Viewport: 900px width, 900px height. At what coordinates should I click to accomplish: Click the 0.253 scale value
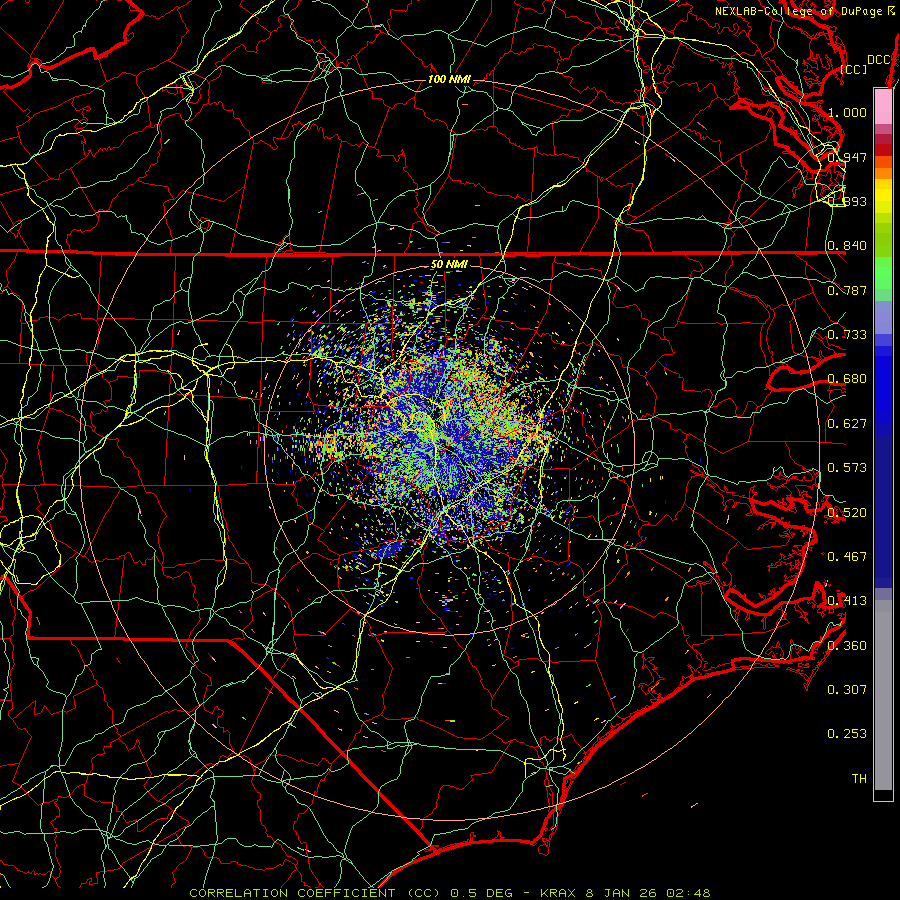click(847, 734)
